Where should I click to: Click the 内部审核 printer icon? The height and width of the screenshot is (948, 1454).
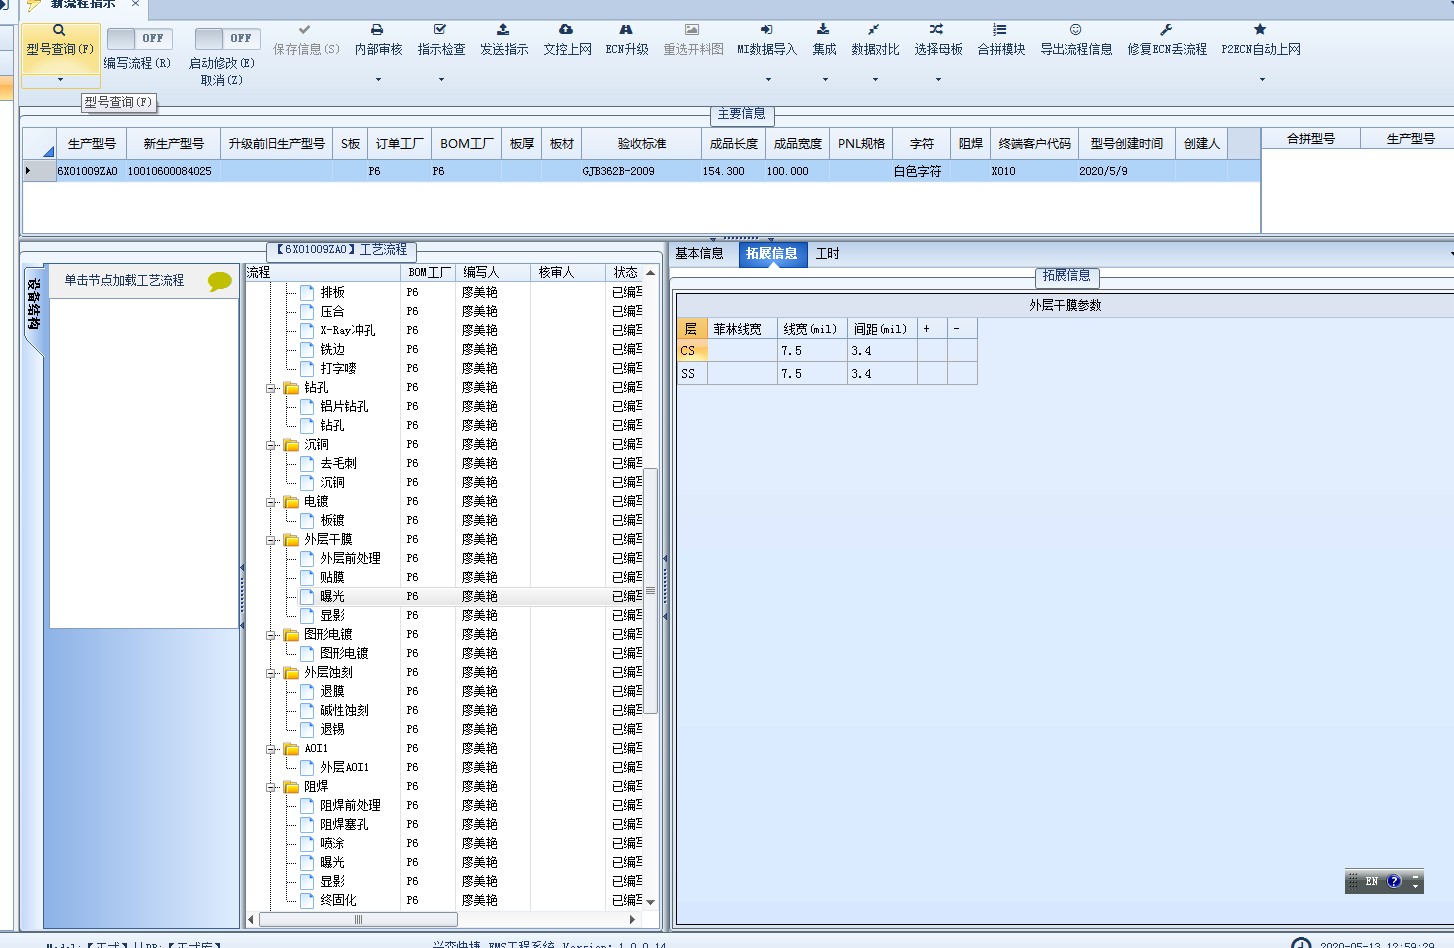377,30
